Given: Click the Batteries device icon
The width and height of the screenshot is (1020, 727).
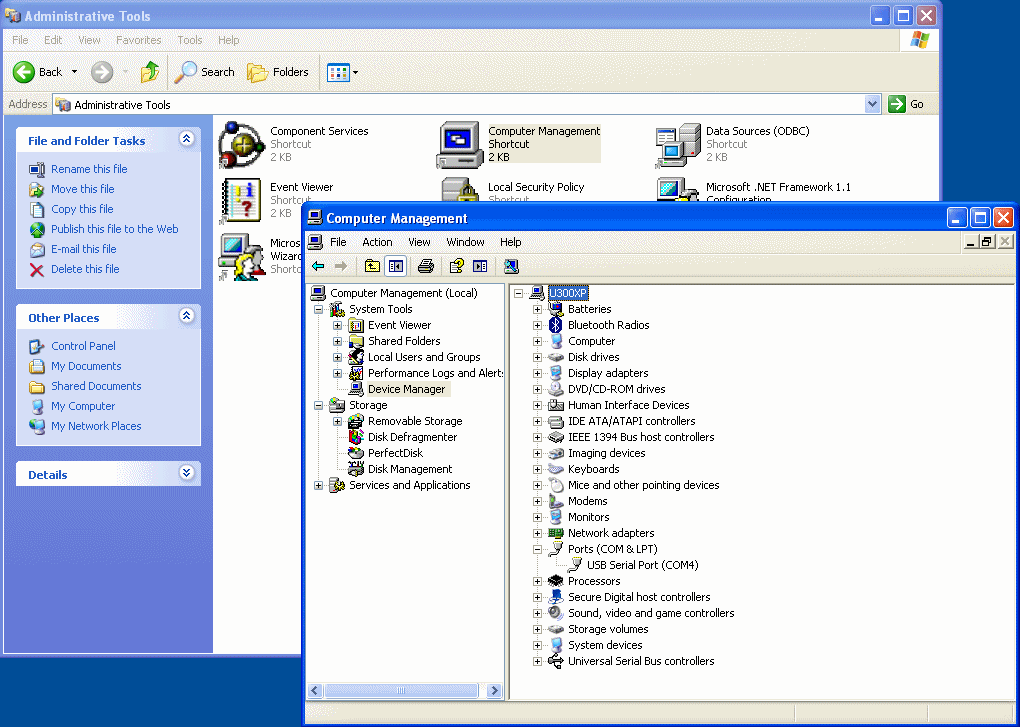Looking at the screenshot, I should click(556, 309).
